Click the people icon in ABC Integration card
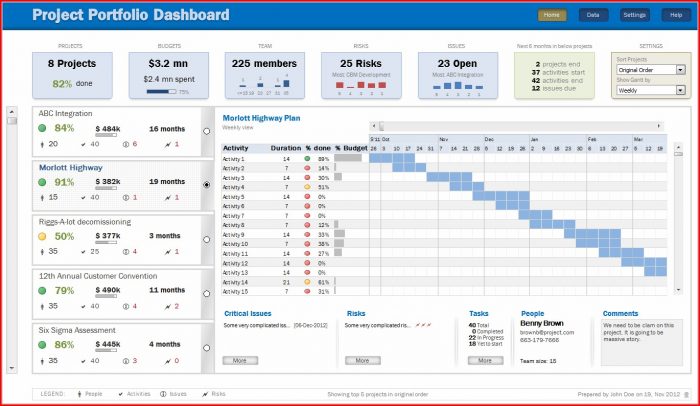The width and height of the screenshot is (700, 406). 42,144
